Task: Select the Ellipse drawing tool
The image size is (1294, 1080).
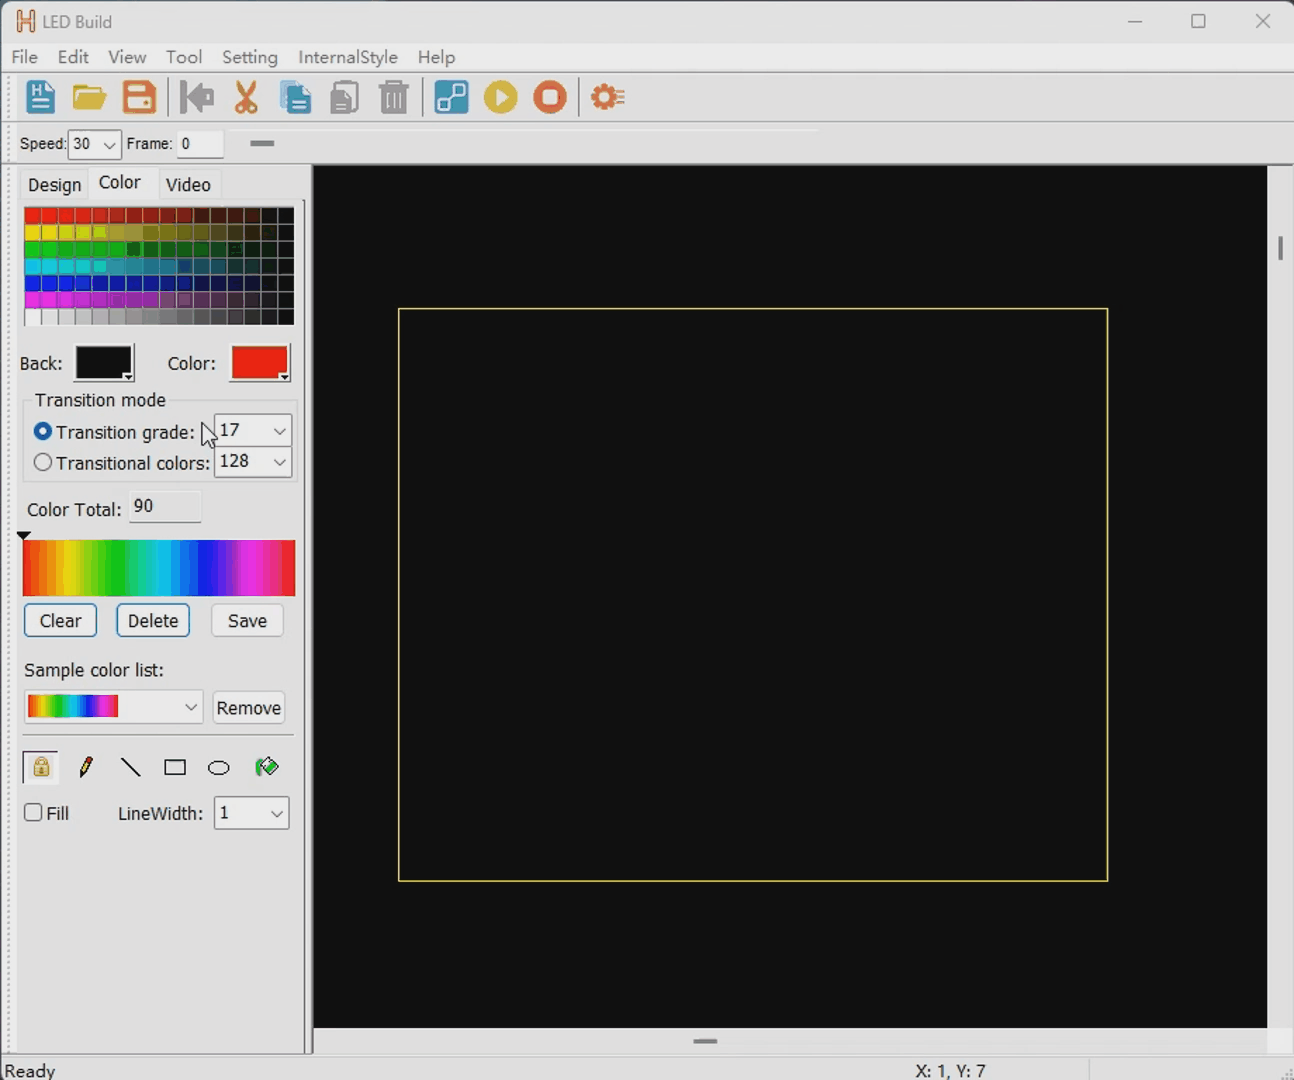Action: click(219, 766)
